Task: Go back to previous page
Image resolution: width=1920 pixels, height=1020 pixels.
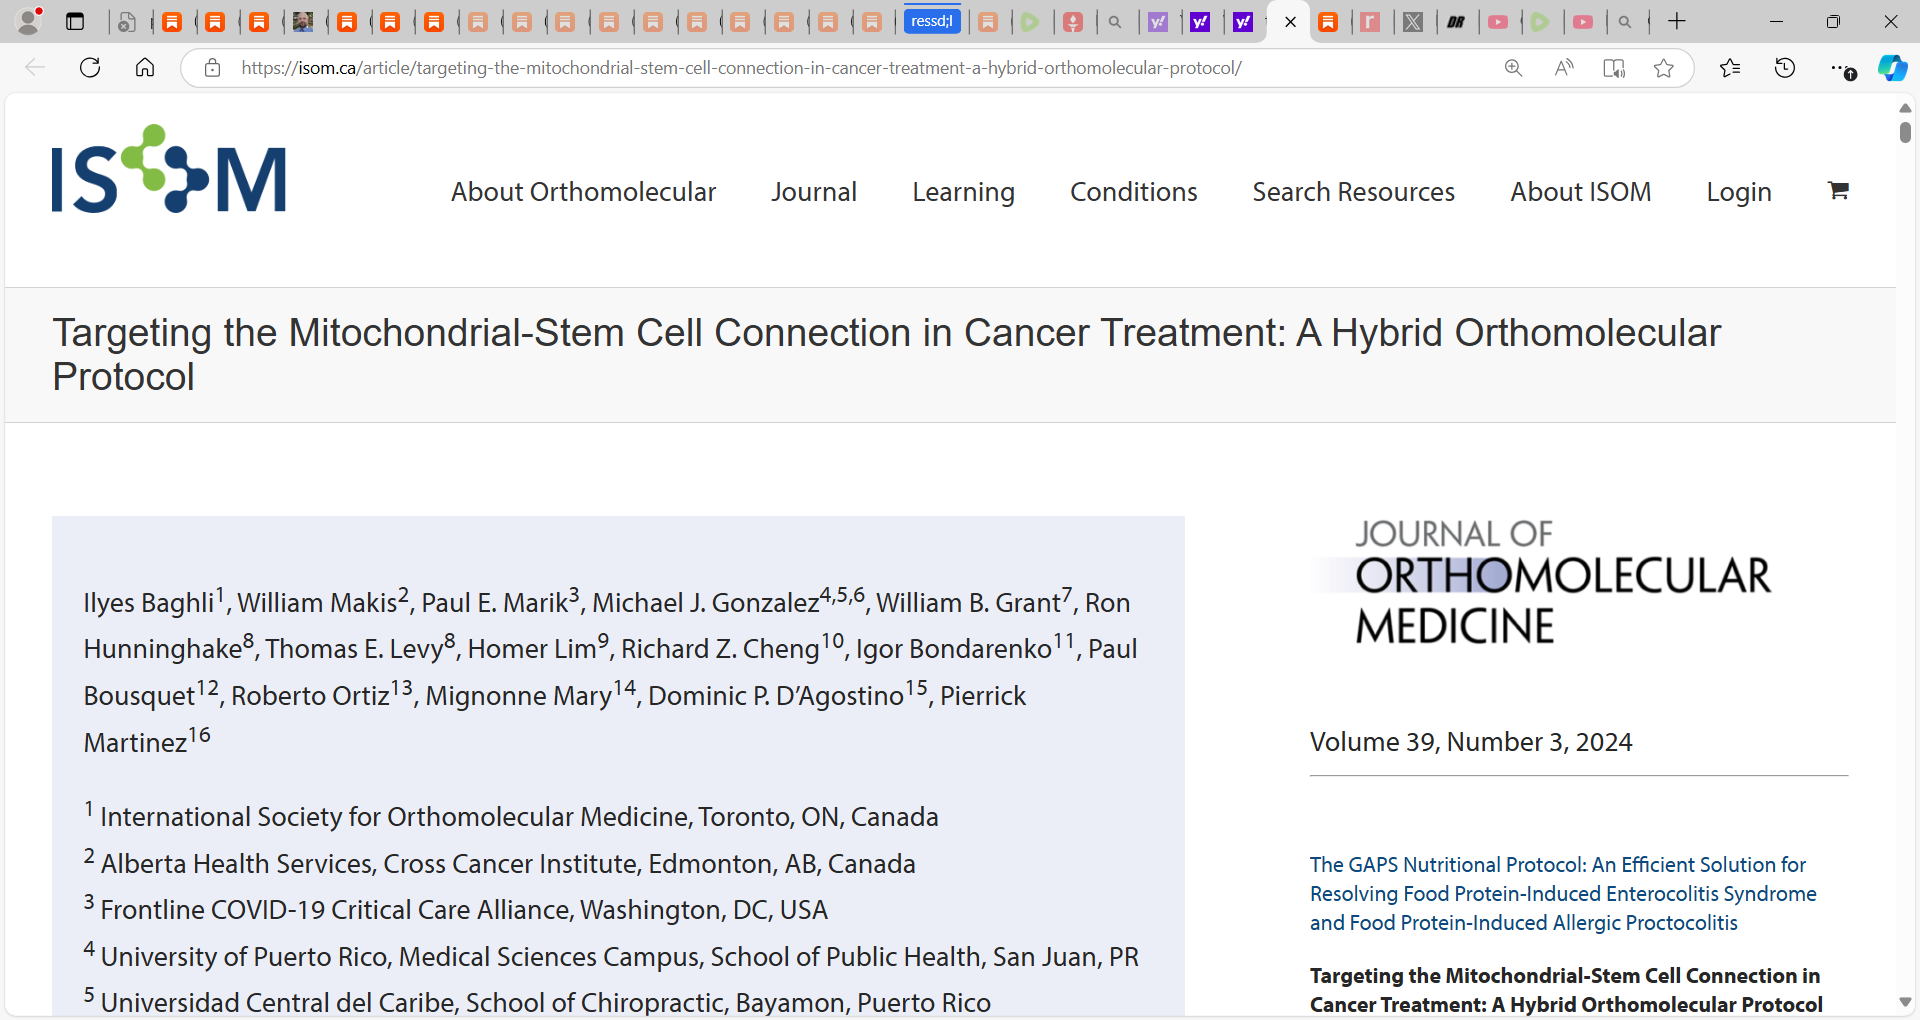Action: (35, 68)
